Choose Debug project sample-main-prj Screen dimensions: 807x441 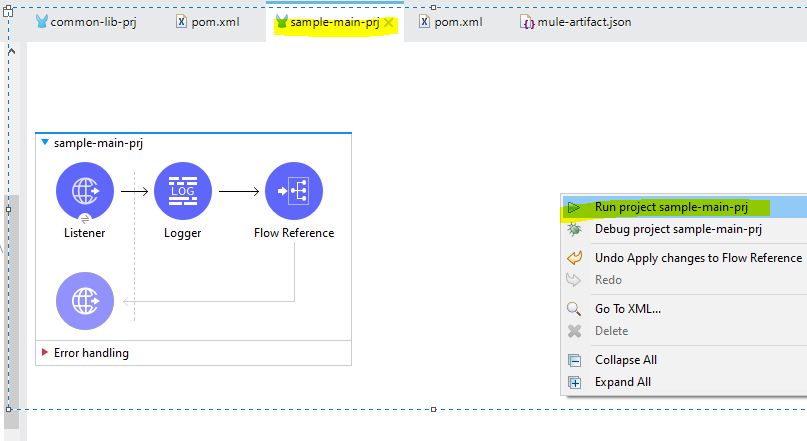click(x=678, y=229)
